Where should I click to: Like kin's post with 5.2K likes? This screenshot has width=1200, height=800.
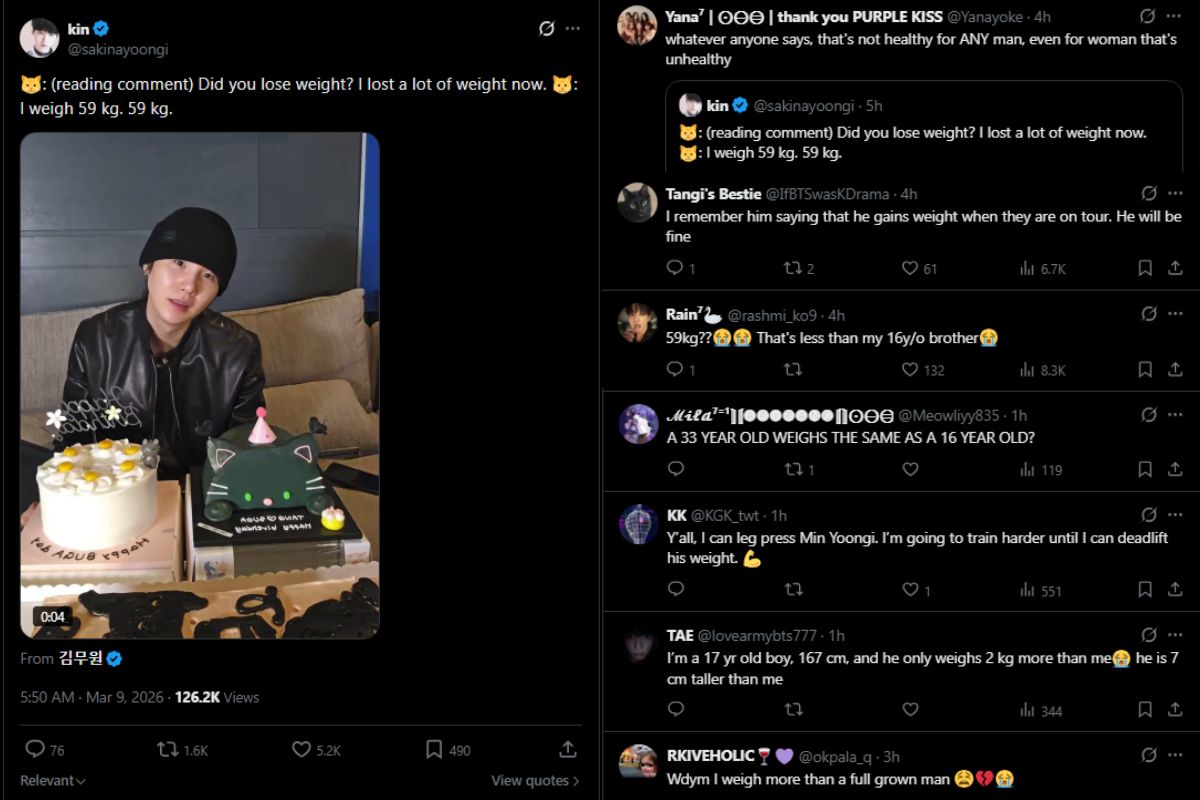pos(302,749)
